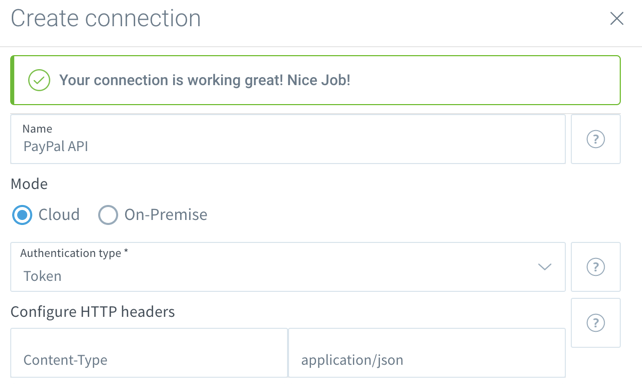Open help for the Name field
This screenshot has height=384, width=642.
pyautogui.click(x=596, y=139)
